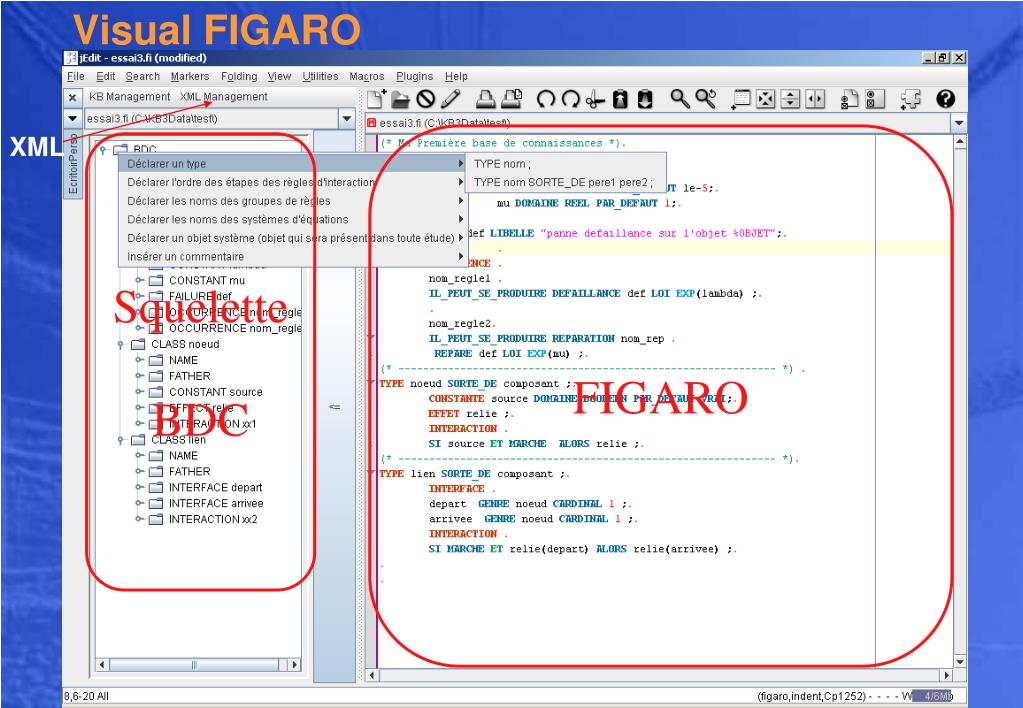Choose Insérer un commentaire in context menu
The width and height of the screenshot is (1023, 708).
coord(292,256)
